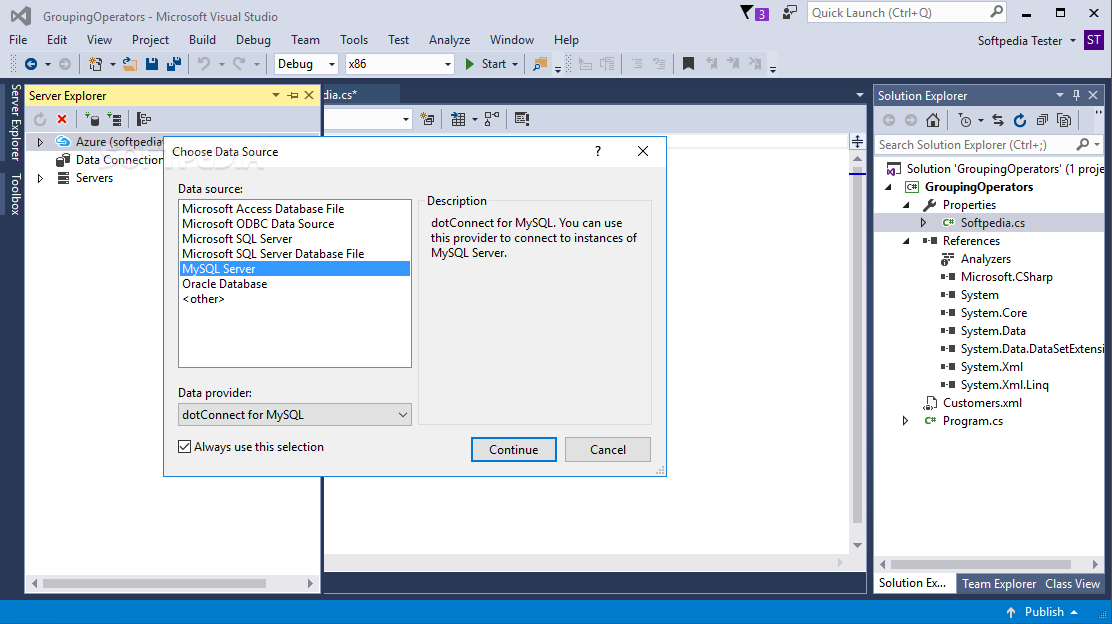Click the feedback icon beside Quick Launch
Screen dimensions: 1112x624
pos(789,13)
